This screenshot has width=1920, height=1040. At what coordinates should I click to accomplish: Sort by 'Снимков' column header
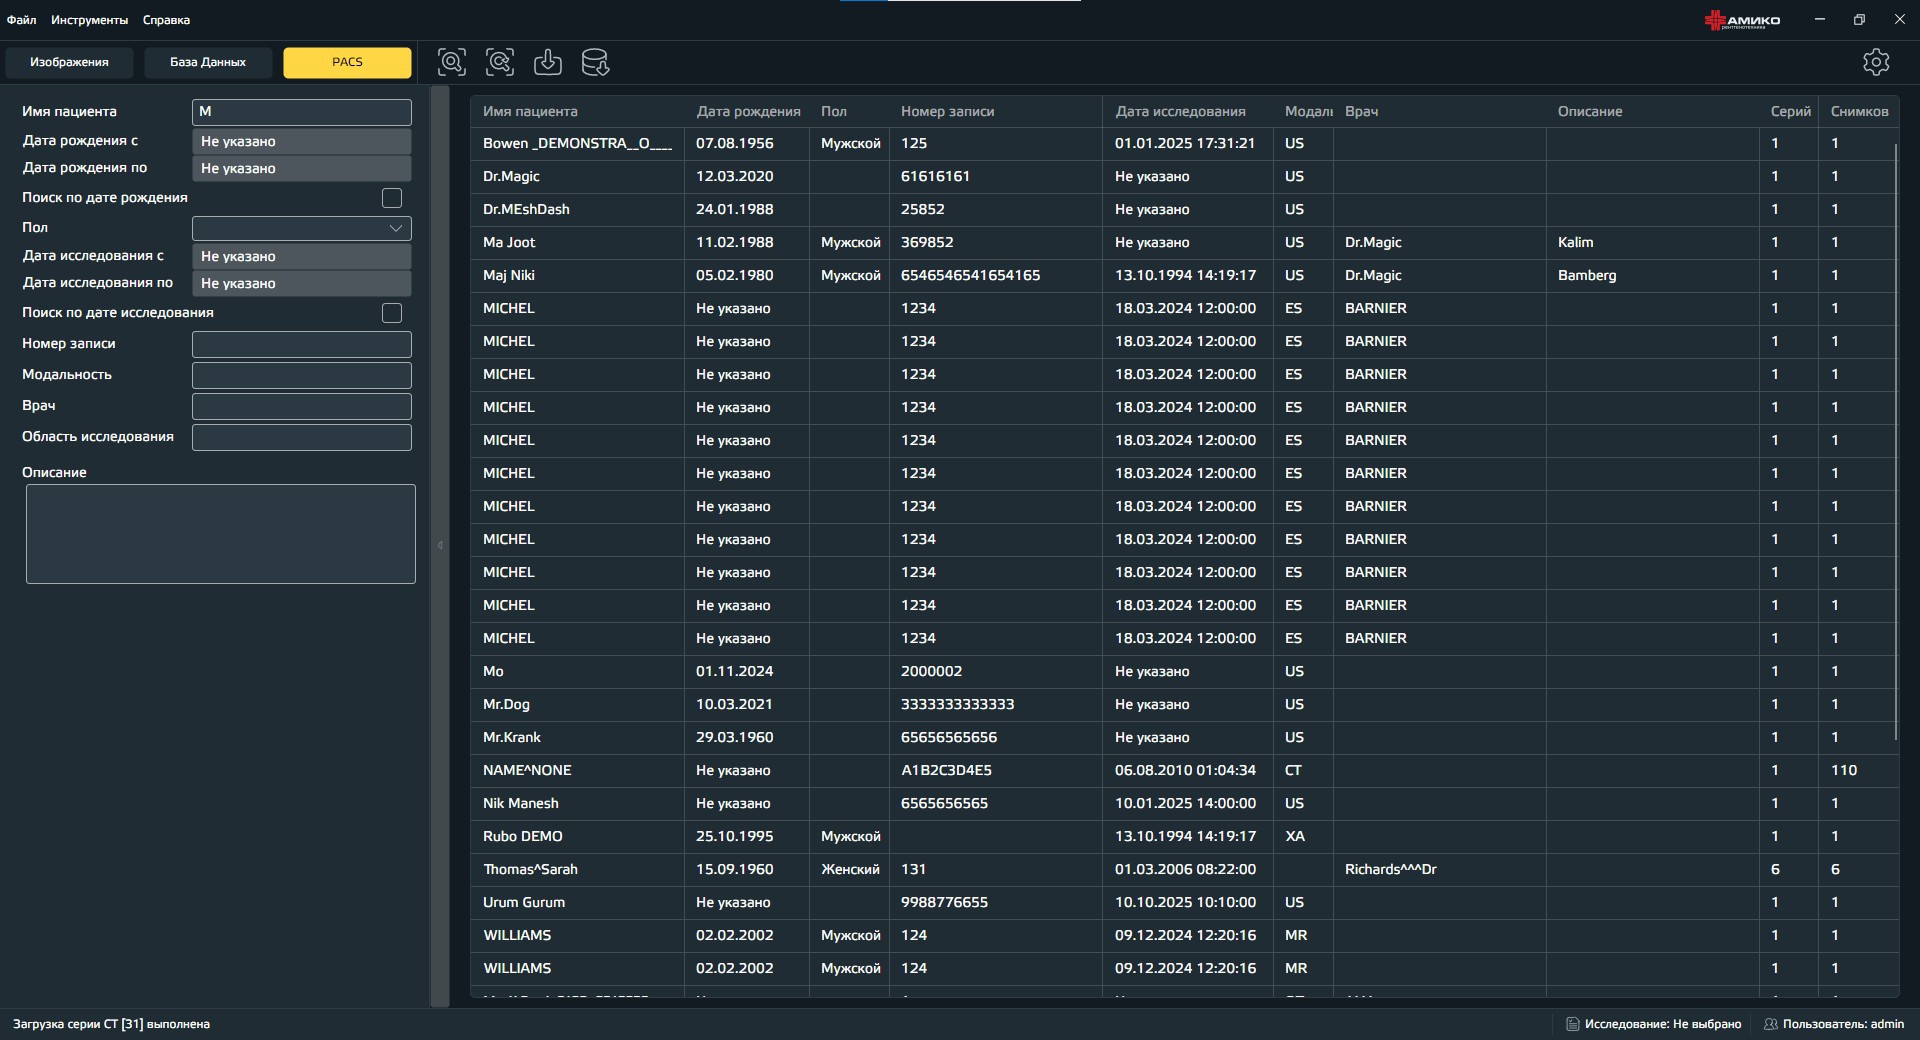pos(1859,111)
